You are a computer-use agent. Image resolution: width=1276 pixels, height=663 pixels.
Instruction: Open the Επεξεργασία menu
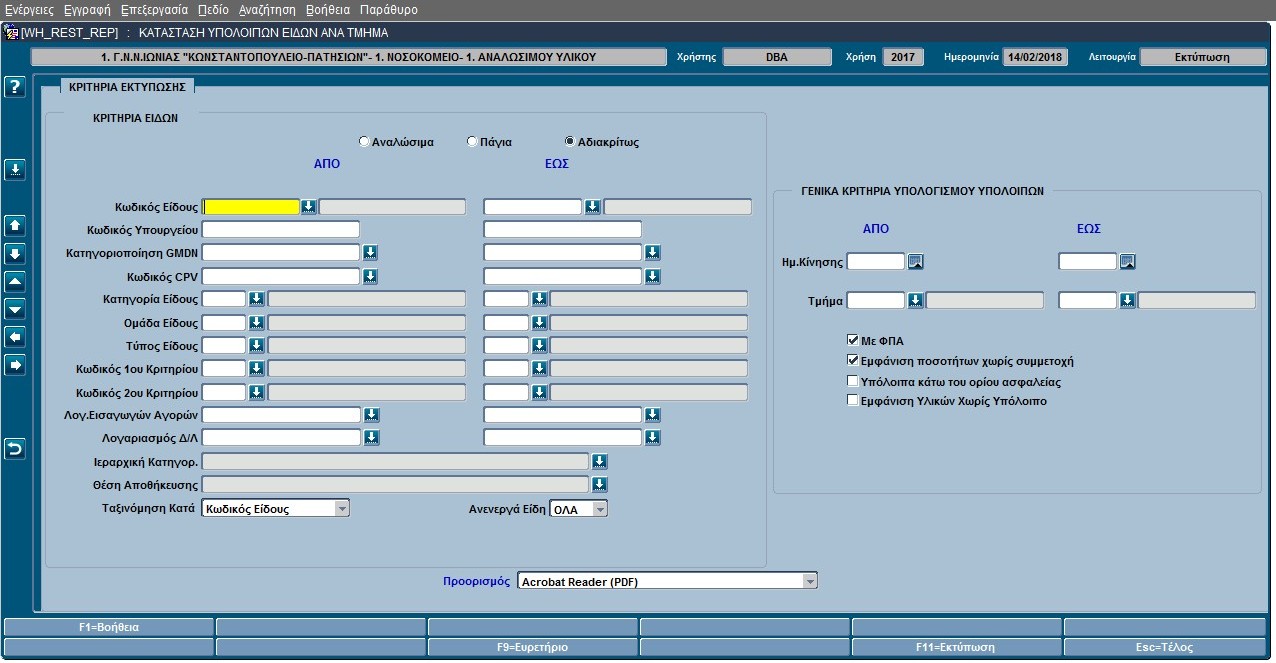click(x=154, y=10)
